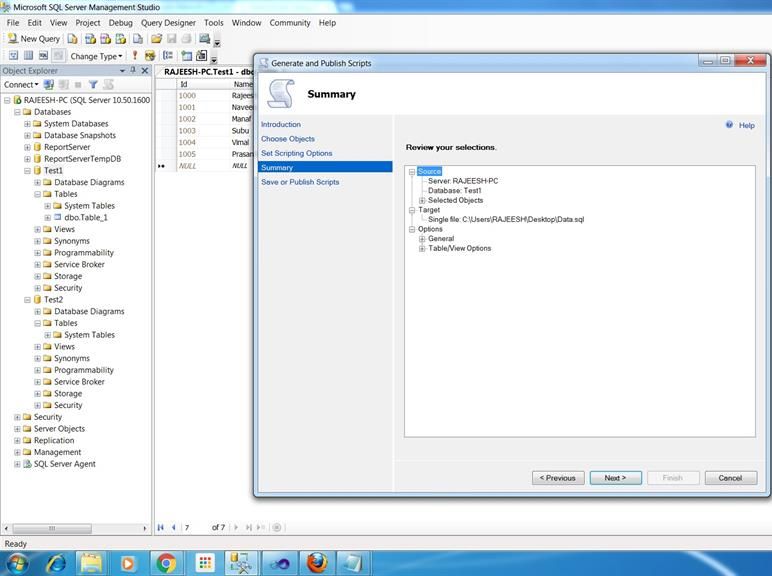Go to Set Scripting Options step
The height and width of the screenshot is (576, 772).
tap(296, 153)
